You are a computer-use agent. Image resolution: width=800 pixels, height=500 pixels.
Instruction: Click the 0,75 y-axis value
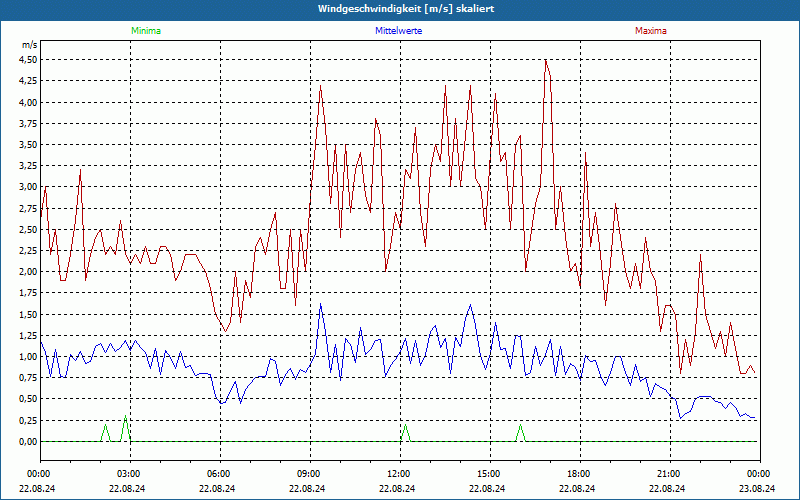pos(28,378)
